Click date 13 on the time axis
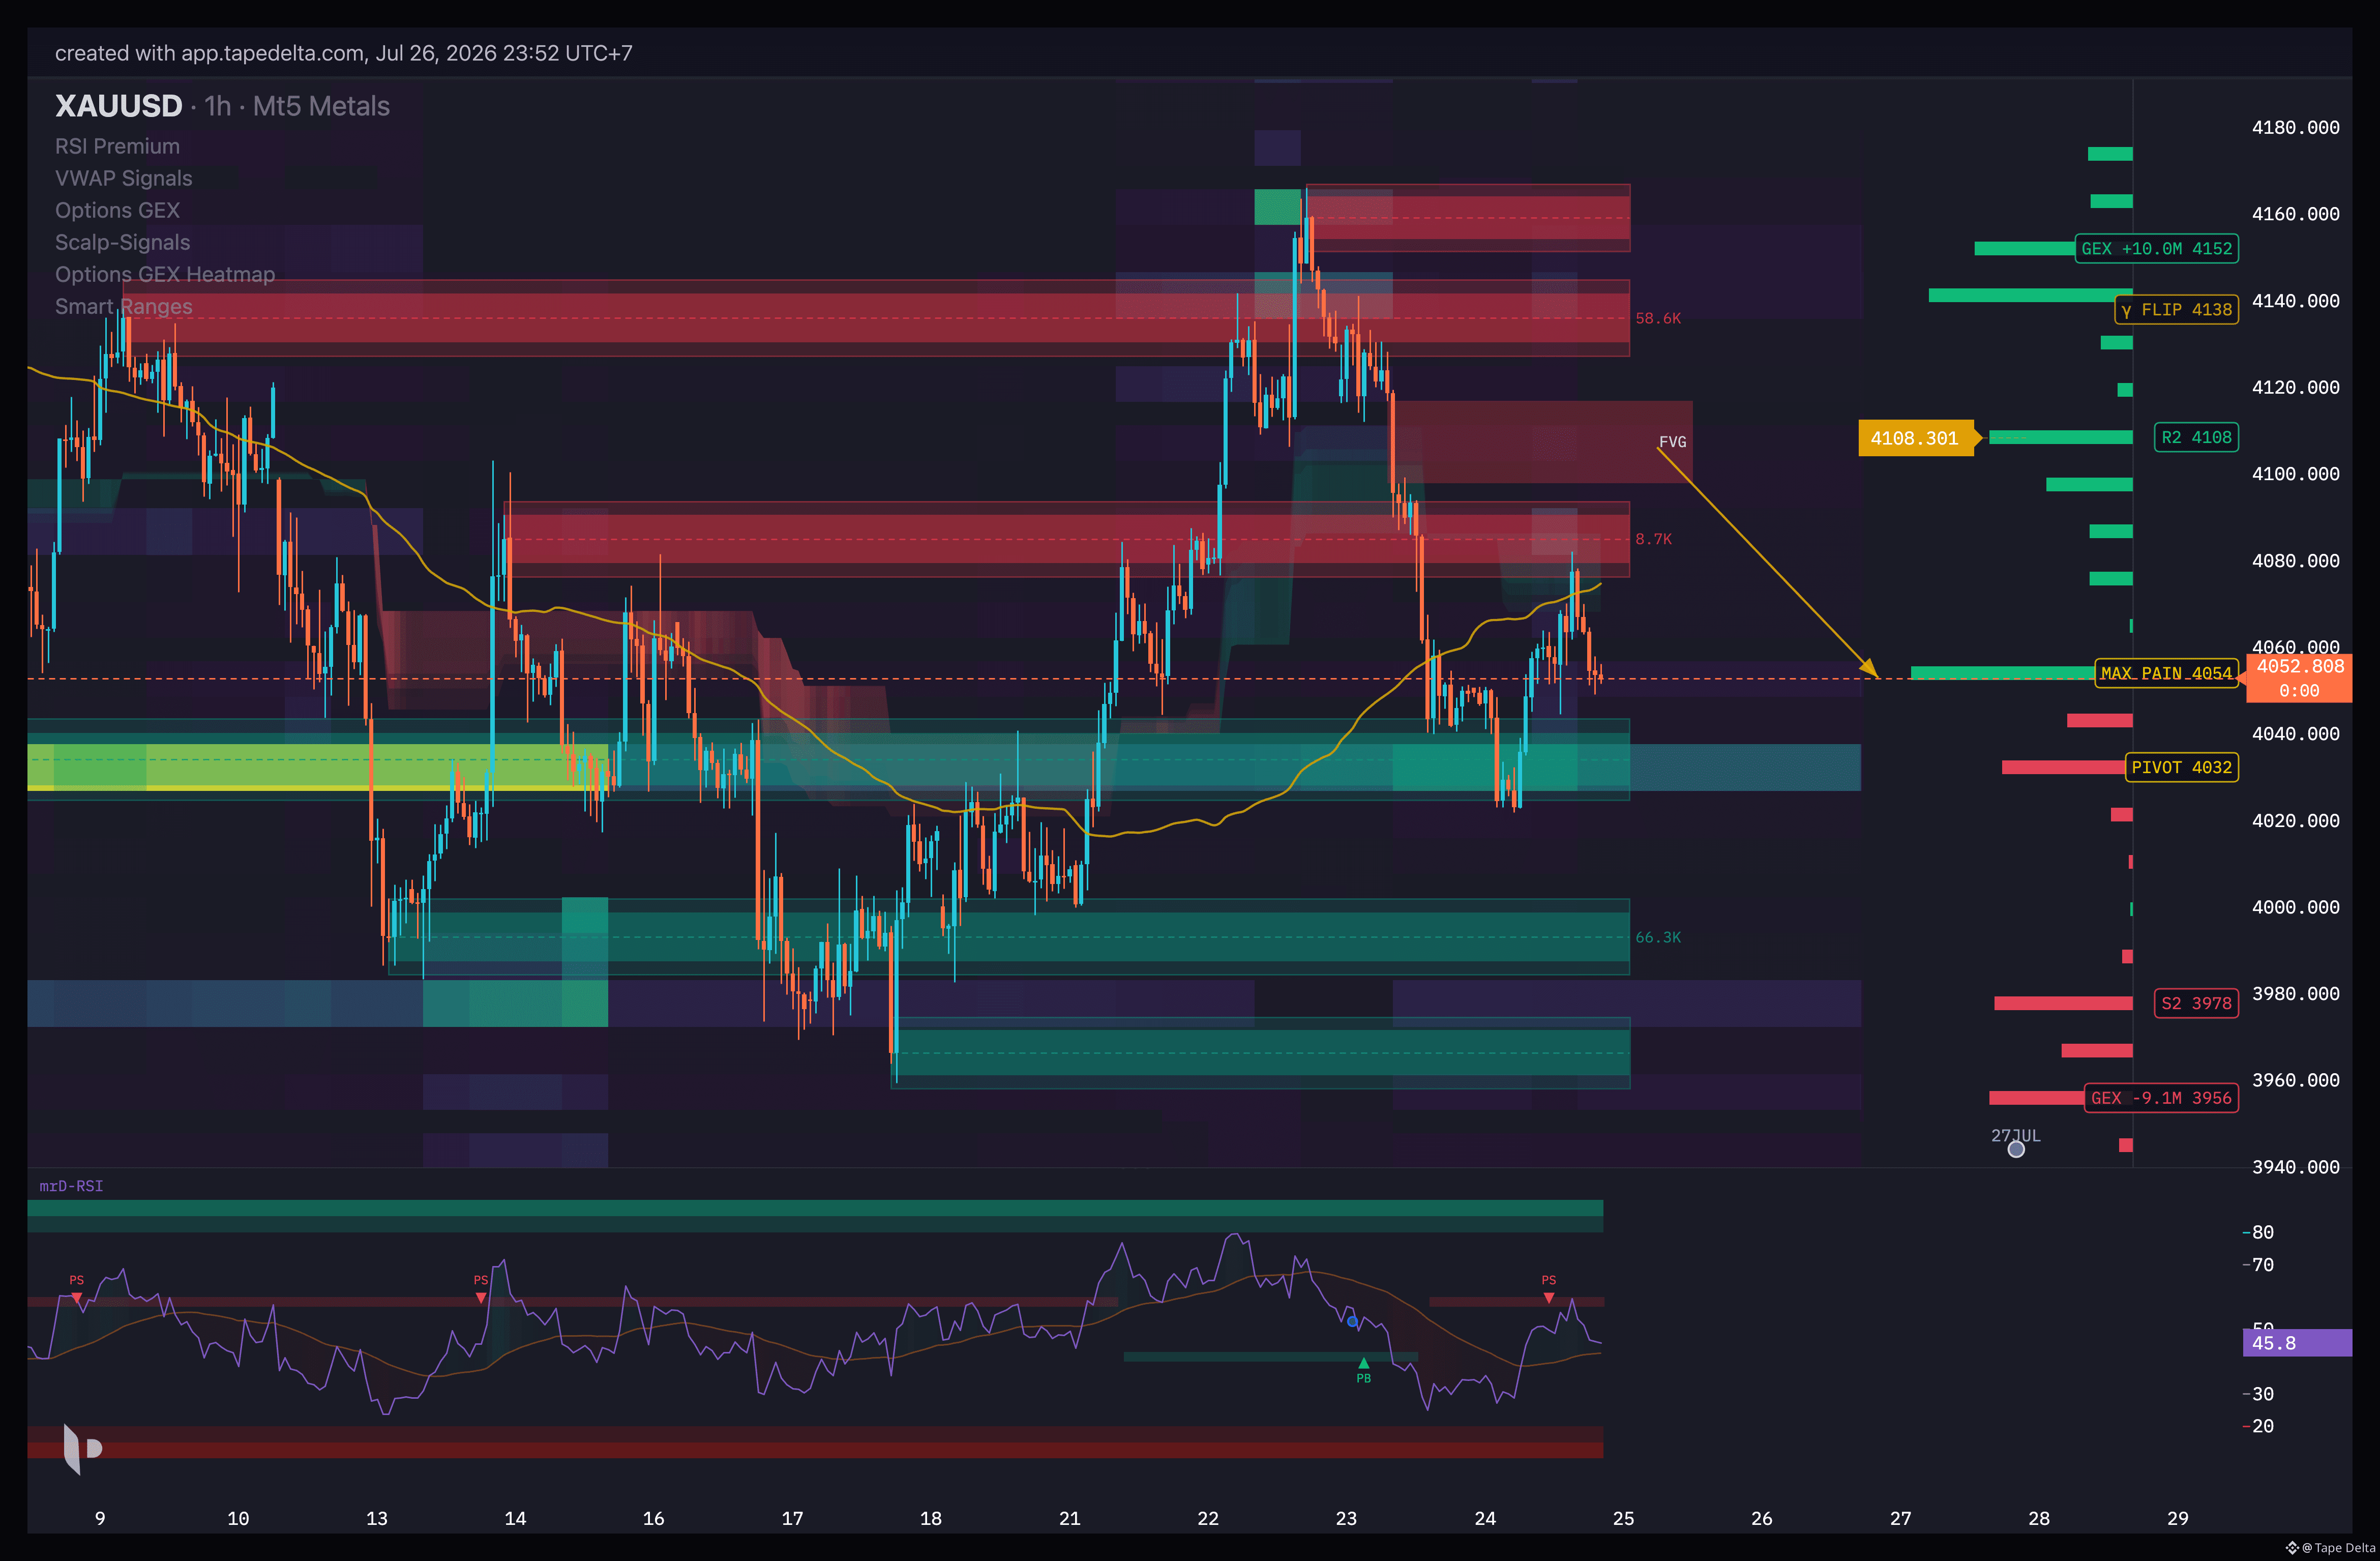Image resolution: width=2380 pixels, height=1561 pixels. click(x=377, y=1518)
